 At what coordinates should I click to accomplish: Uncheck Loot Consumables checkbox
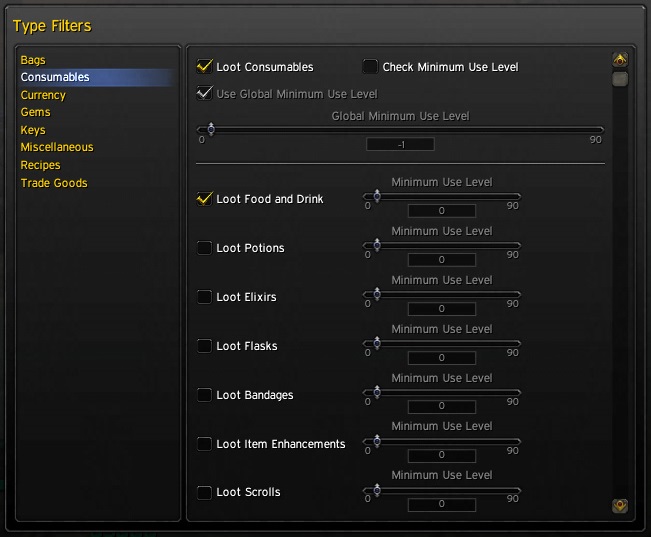[x=204, y=66]
